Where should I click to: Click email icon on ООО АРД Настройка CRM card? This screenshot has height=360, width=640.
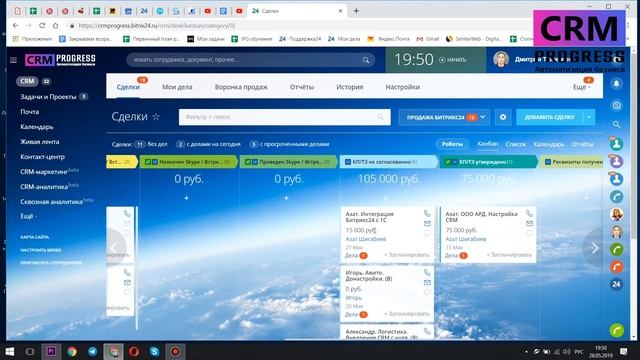click(529, 224)
